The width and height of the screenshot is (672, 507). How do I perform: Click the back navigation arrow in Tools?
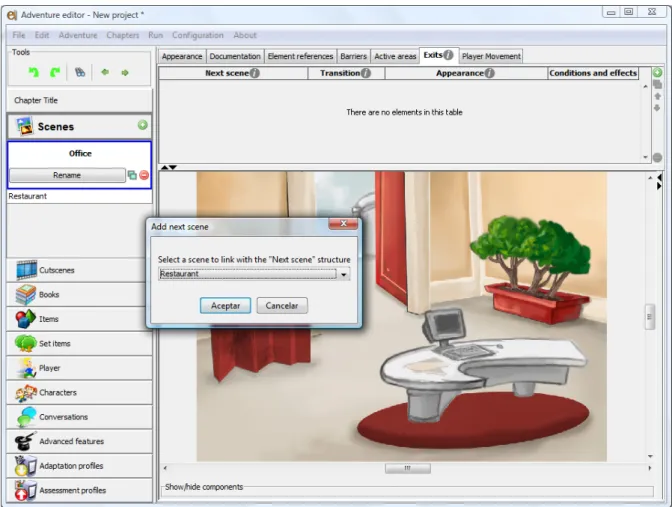[105, 72]
